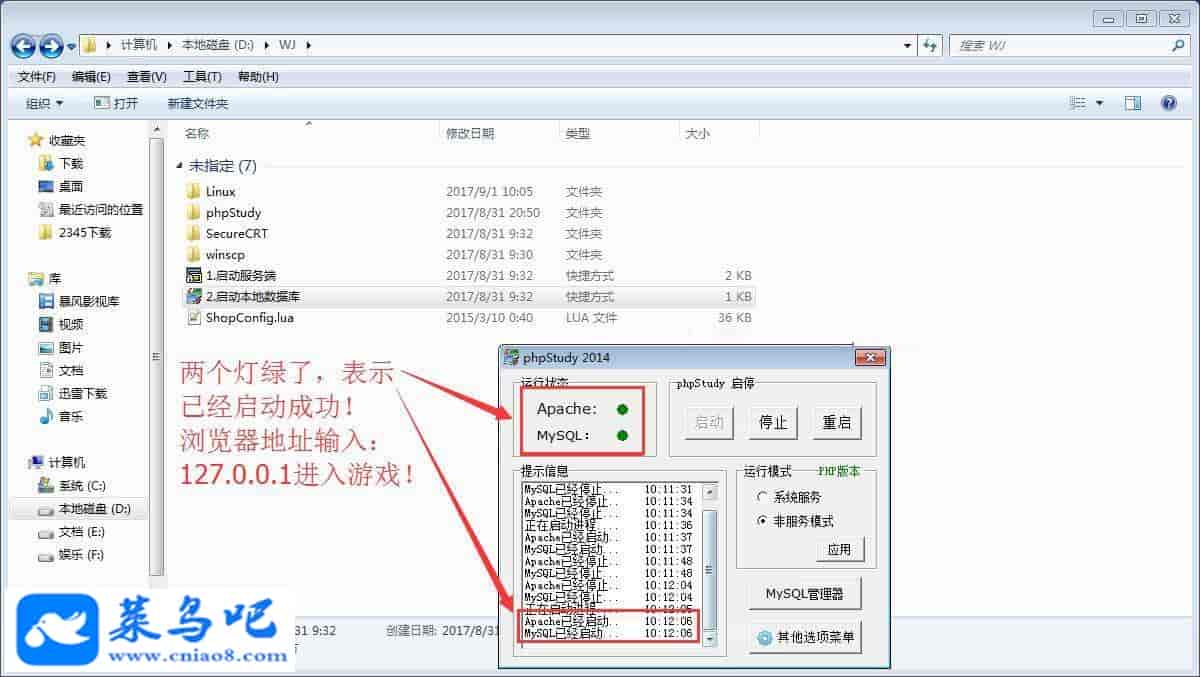
Task: Click the search magnifier icon
Action: (x=1177, y=45)
